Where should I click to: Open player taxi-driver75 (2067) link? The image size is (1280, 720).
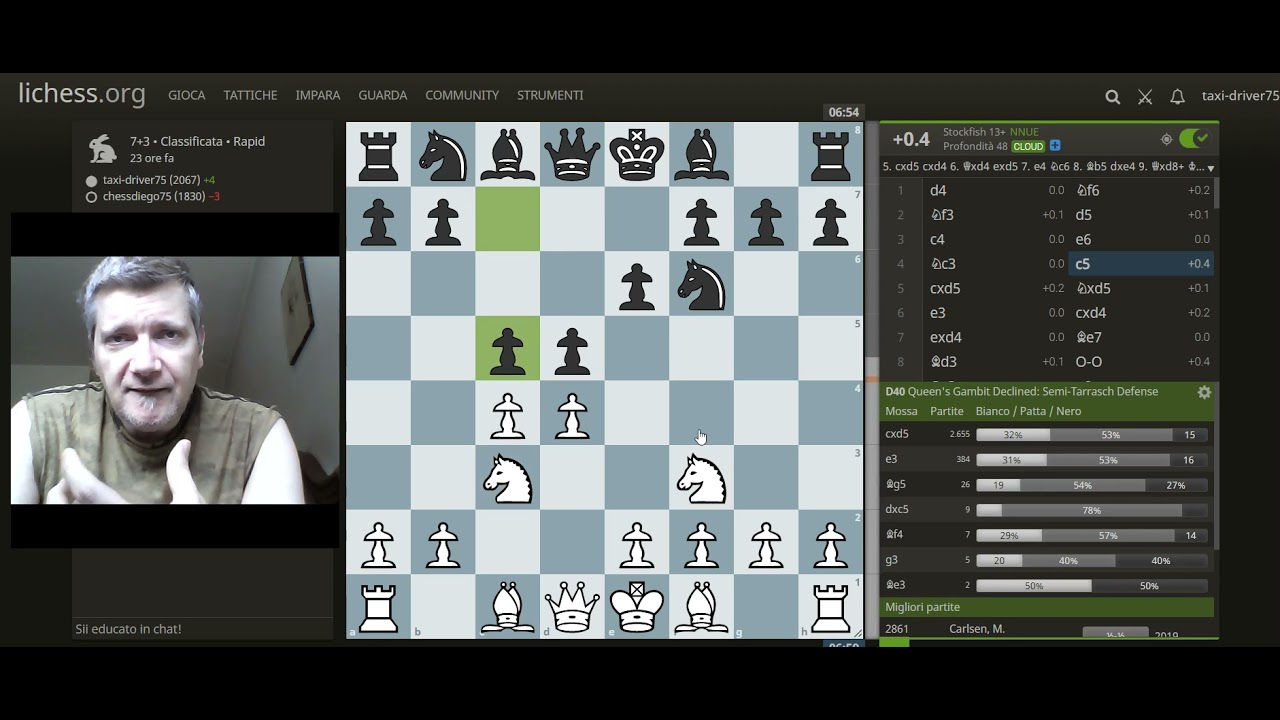(x=151, y=180)
